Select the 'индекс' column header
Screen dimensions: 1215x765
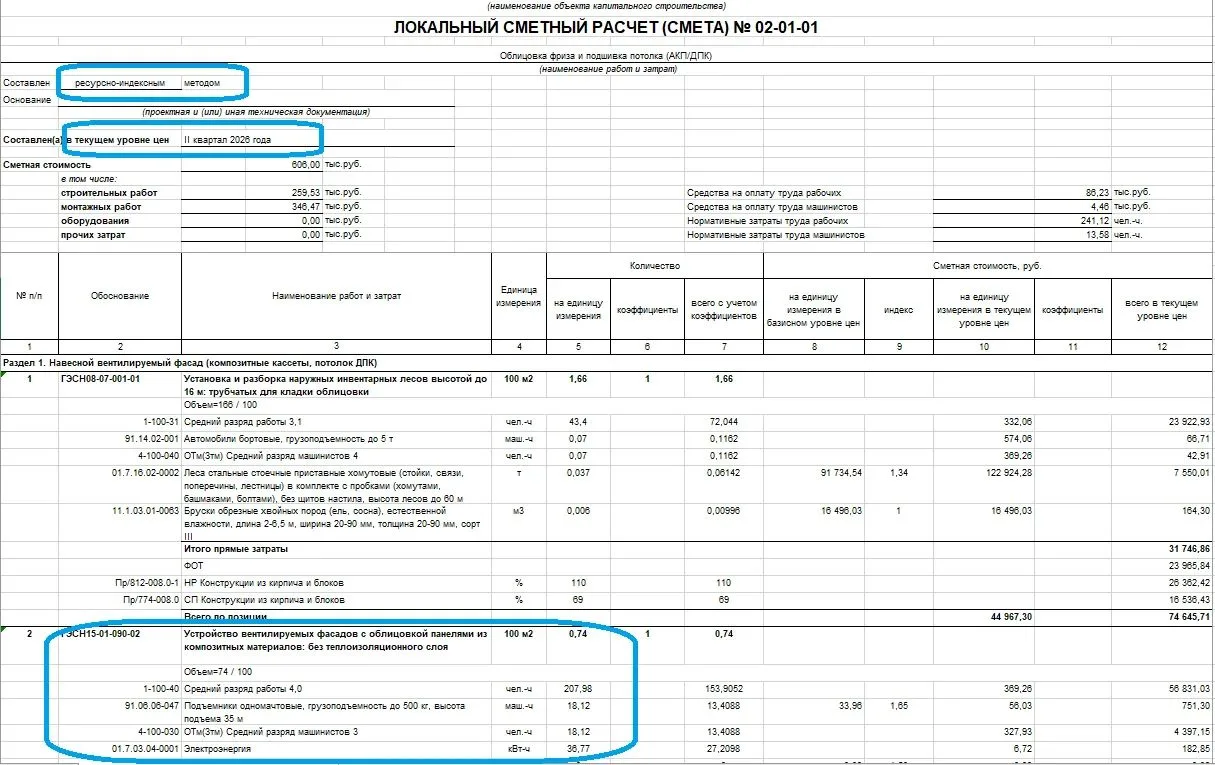click(899, 310)
